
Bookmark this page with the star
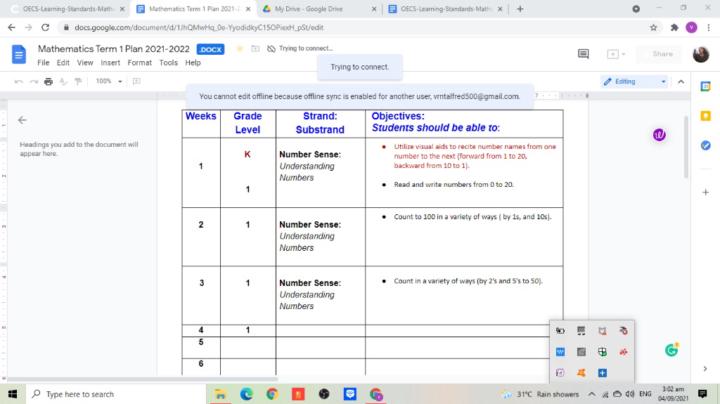point(653,28)
